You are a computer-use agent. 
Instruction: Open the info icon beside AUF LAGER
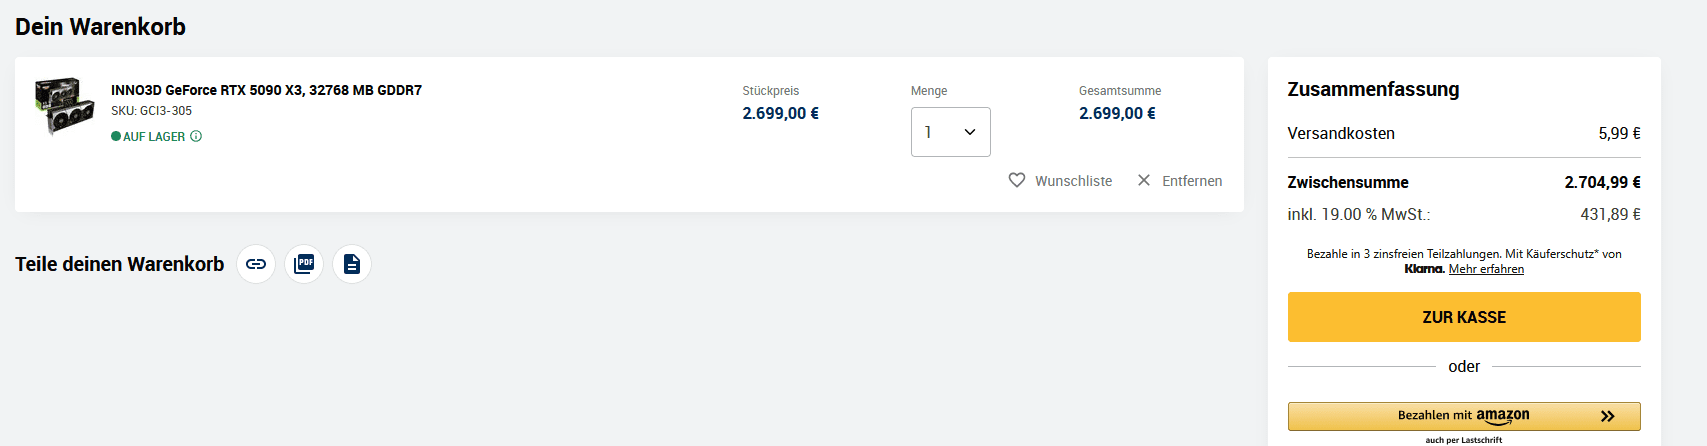pos(196,136)
